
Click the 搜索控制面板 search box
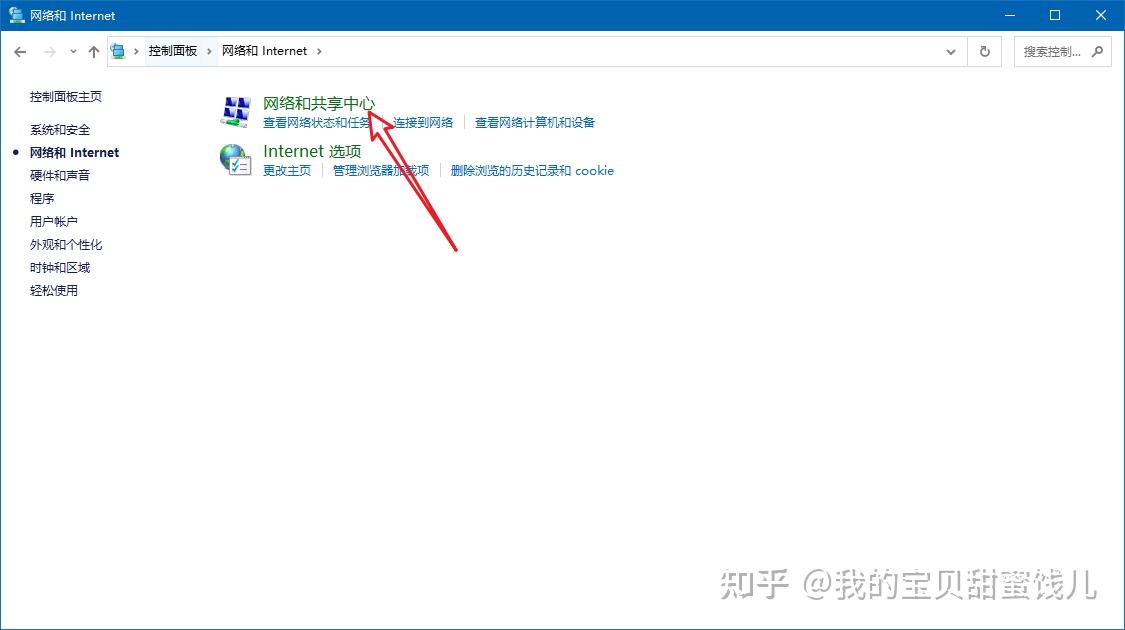click(x=1063, y=52)
